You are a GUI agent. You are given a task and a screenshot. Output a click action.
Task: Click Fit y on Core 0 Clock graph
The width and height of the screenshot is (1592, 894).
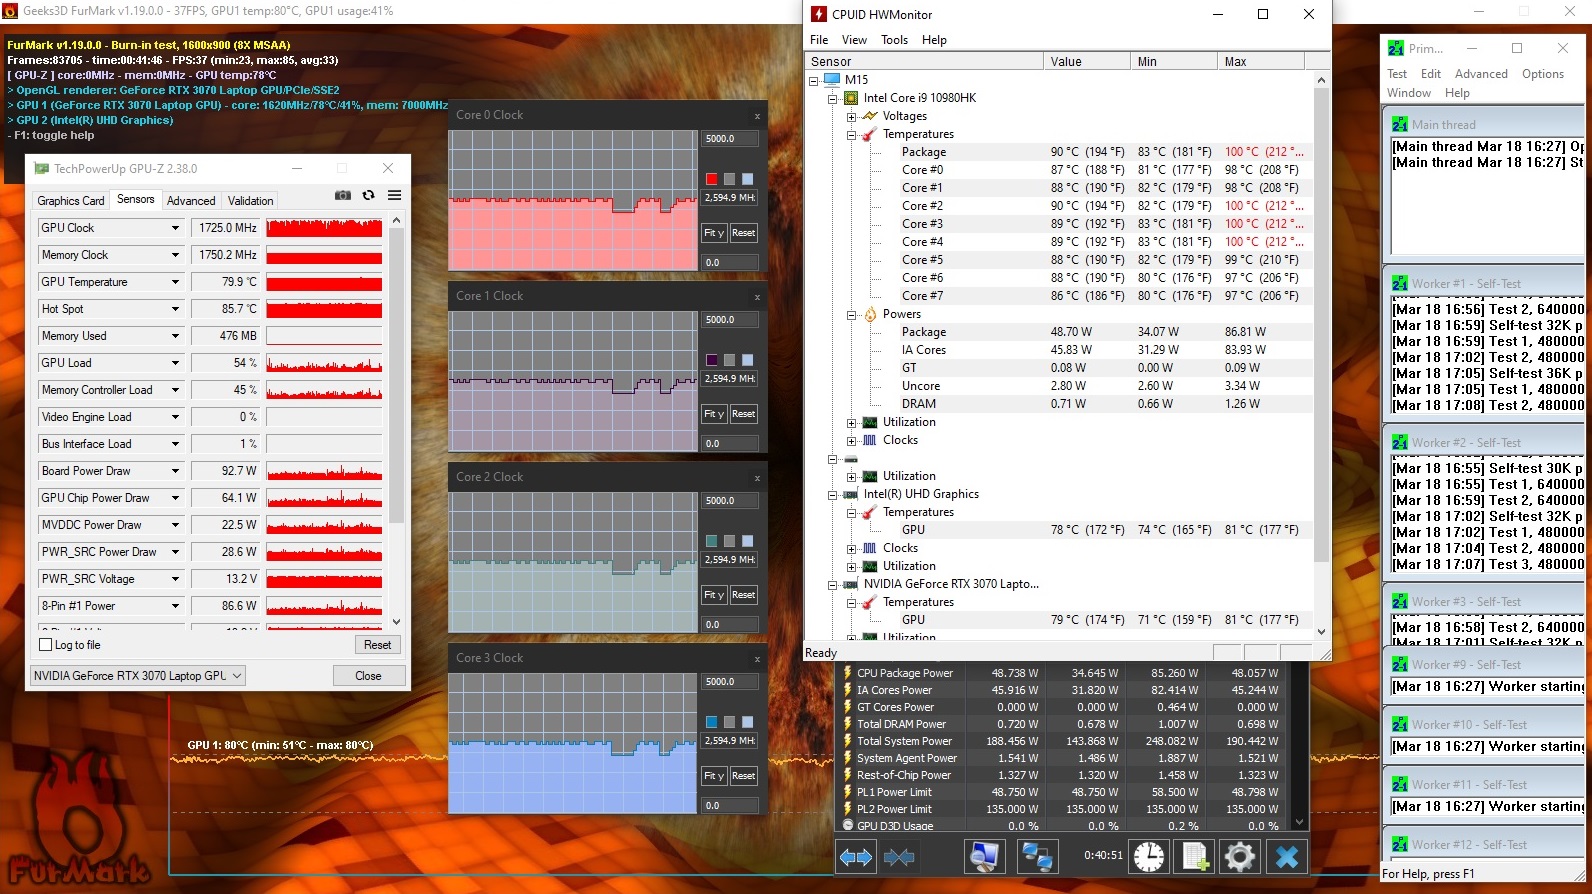point(714,233)
